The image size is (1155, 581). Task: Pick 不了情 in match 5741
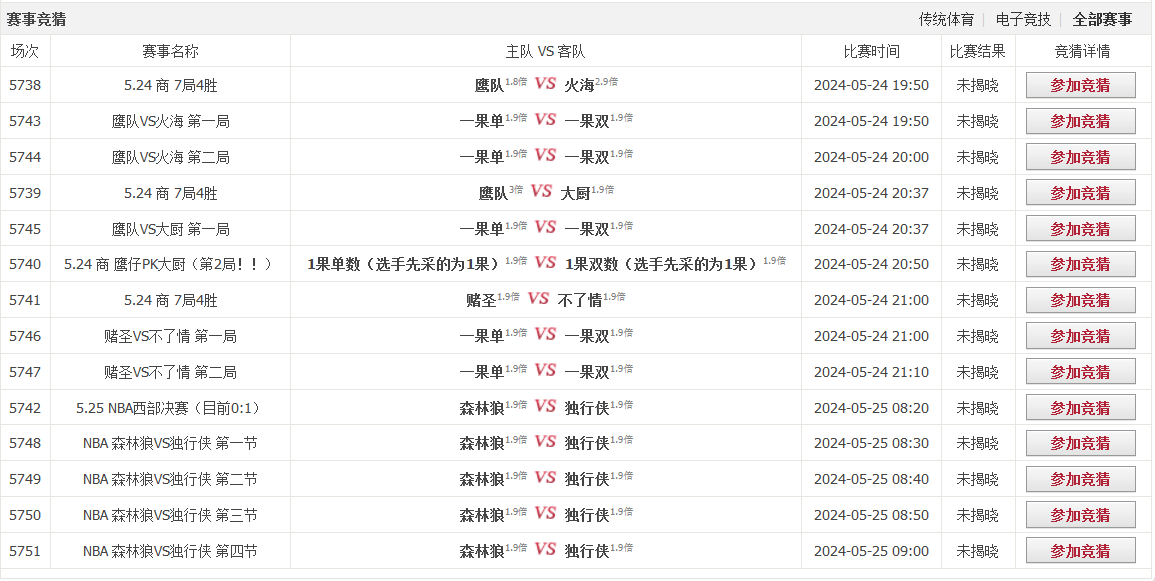click(x=579, y=301)
